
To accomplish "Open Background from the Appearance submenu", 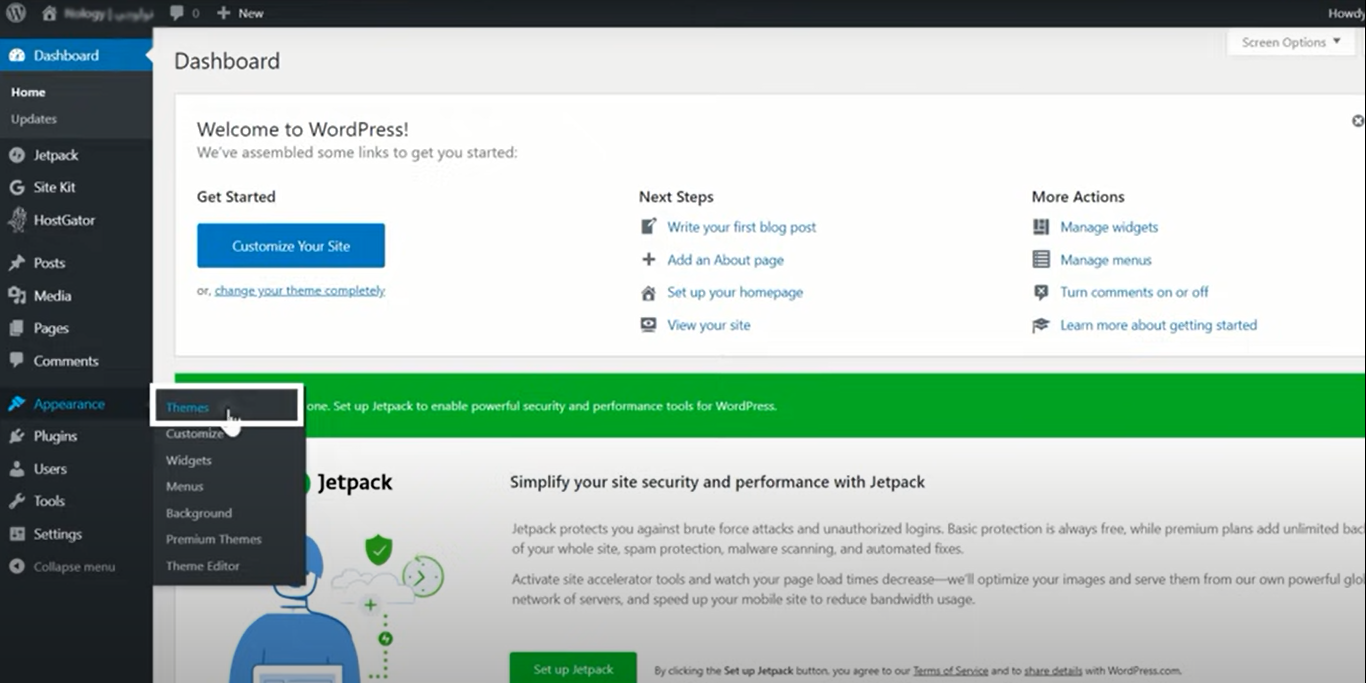I will click(199, 513).
